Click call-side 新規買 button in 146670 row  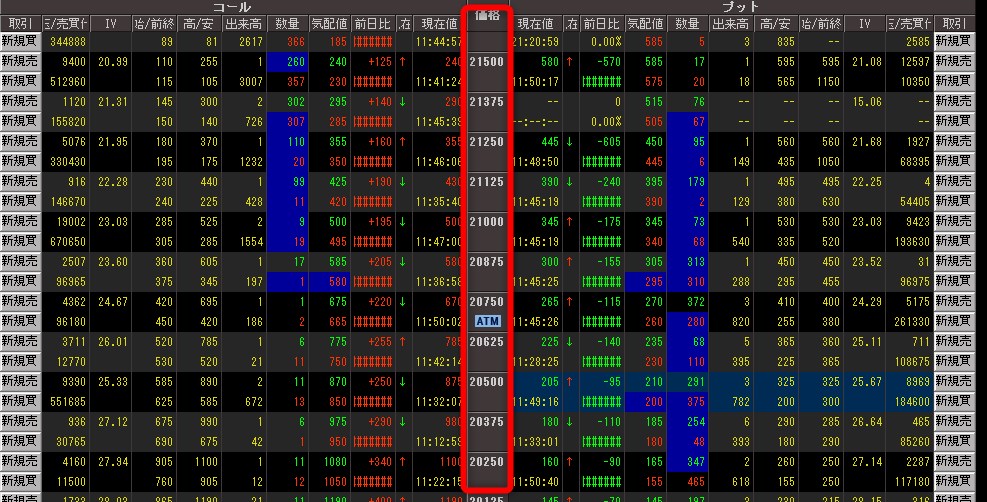(20, 201)
